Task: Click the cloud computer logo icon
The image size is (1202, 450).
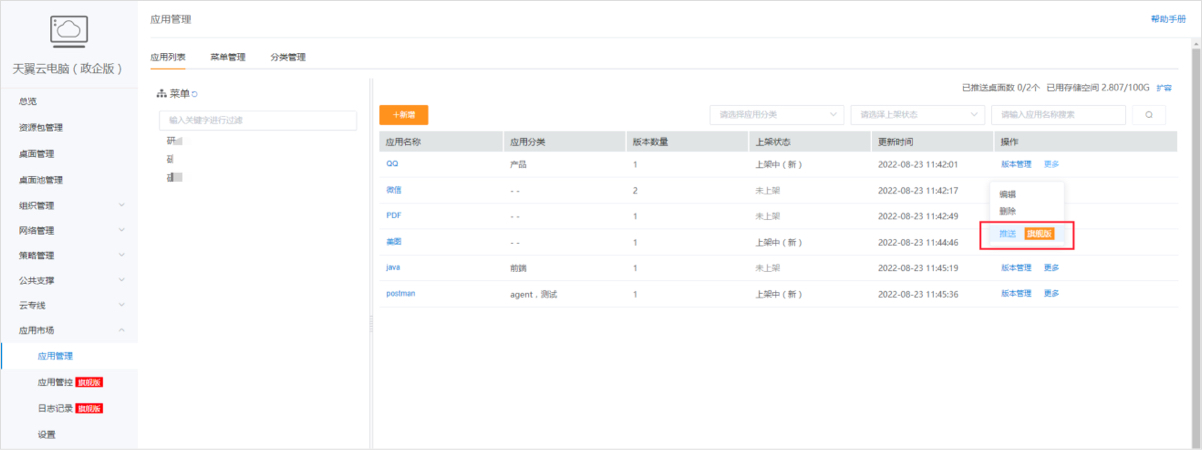Action: [68, 31]
